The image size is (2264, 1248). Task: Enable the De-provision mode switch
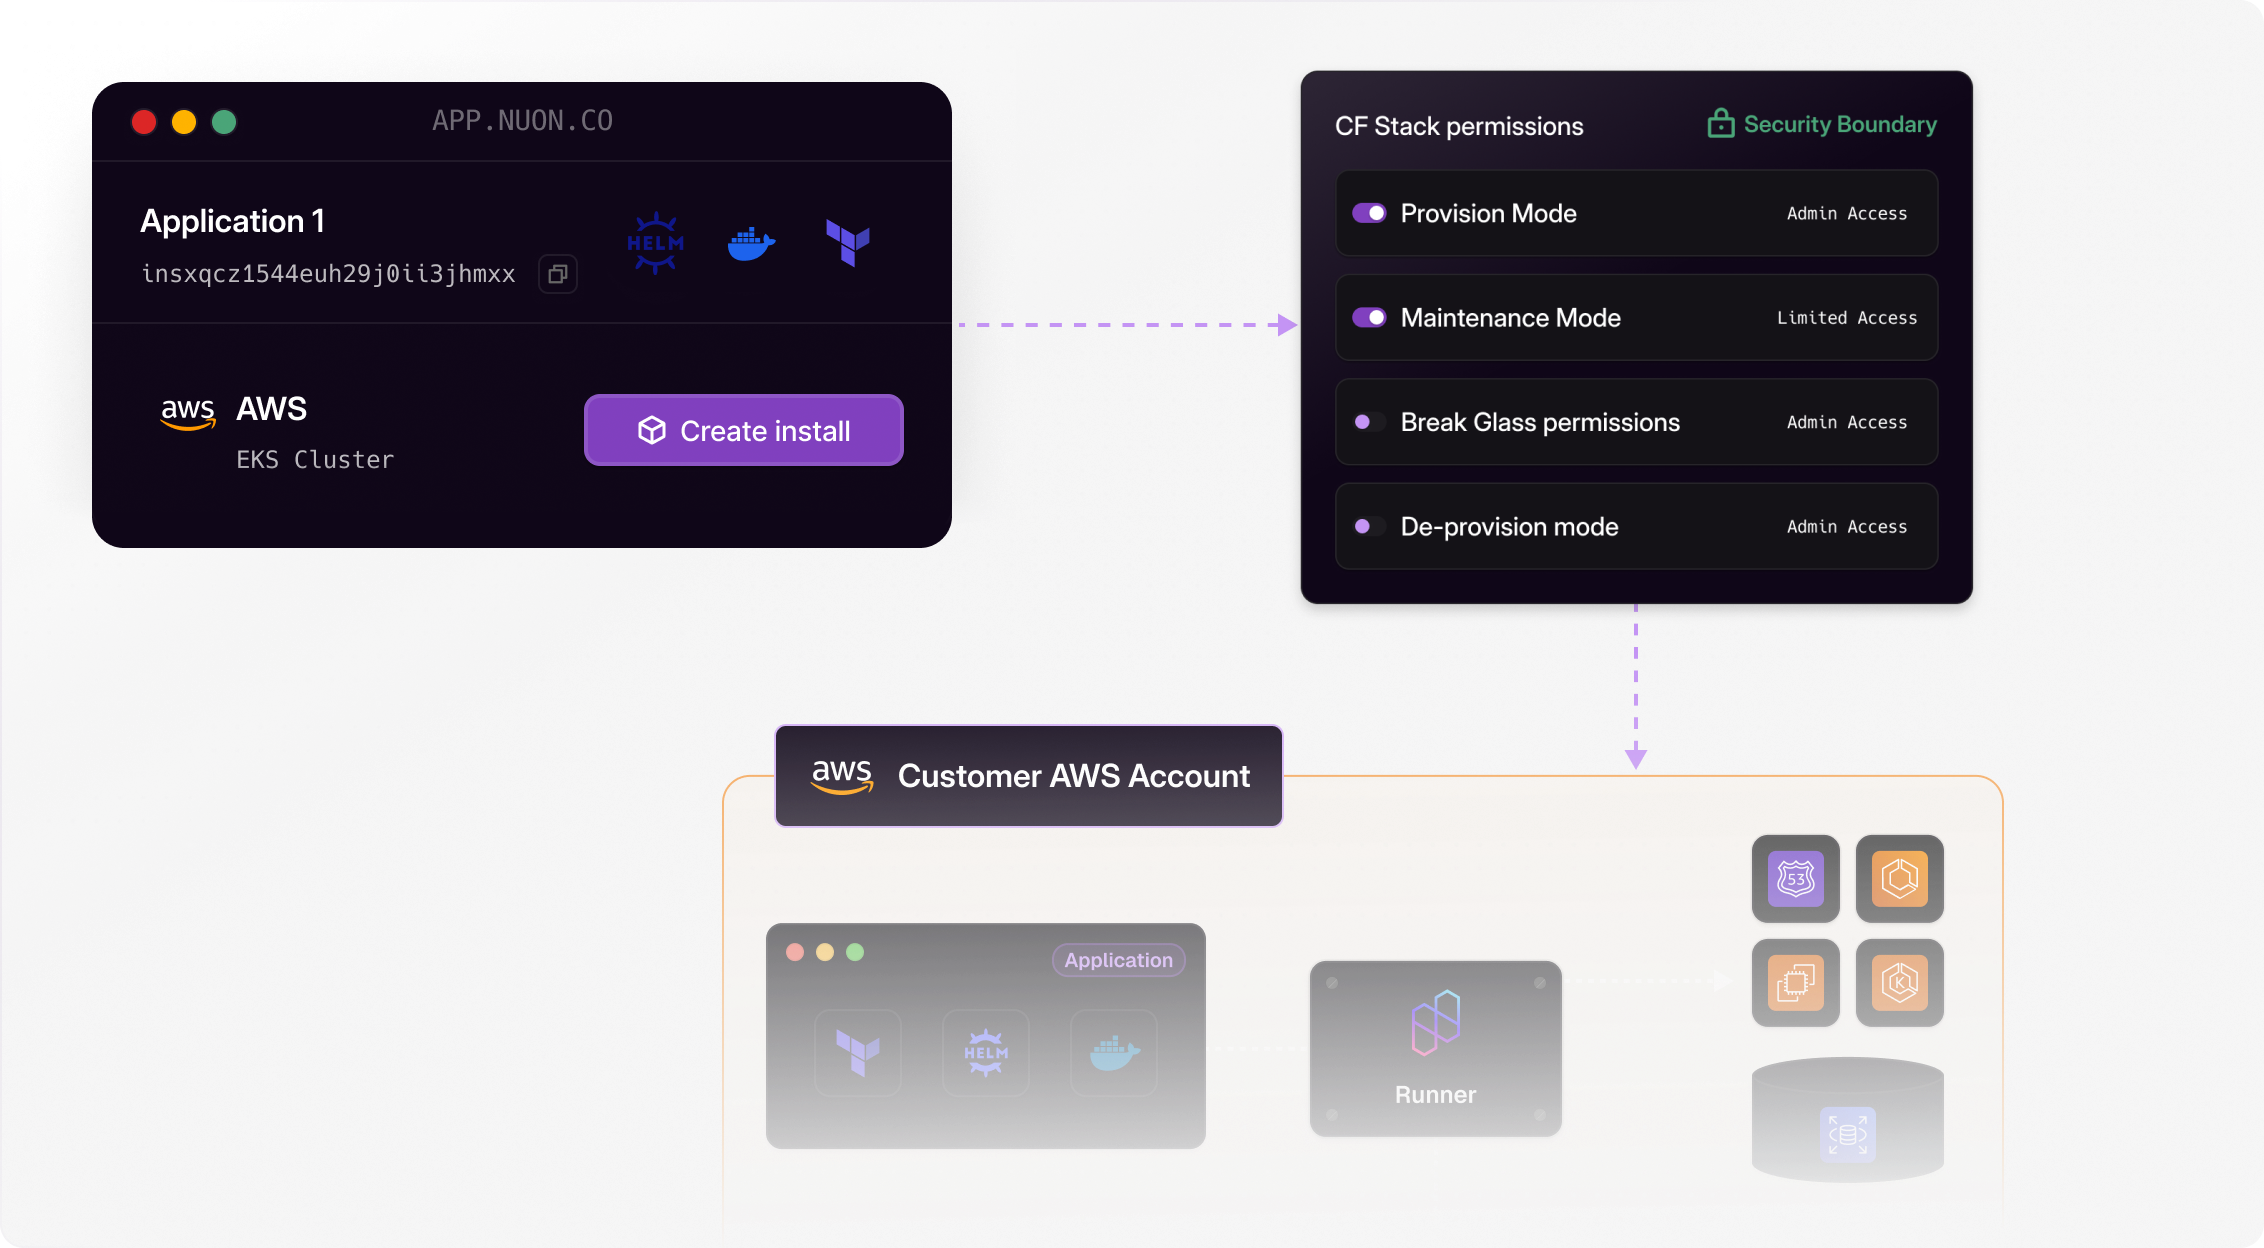click(1369, 526)
